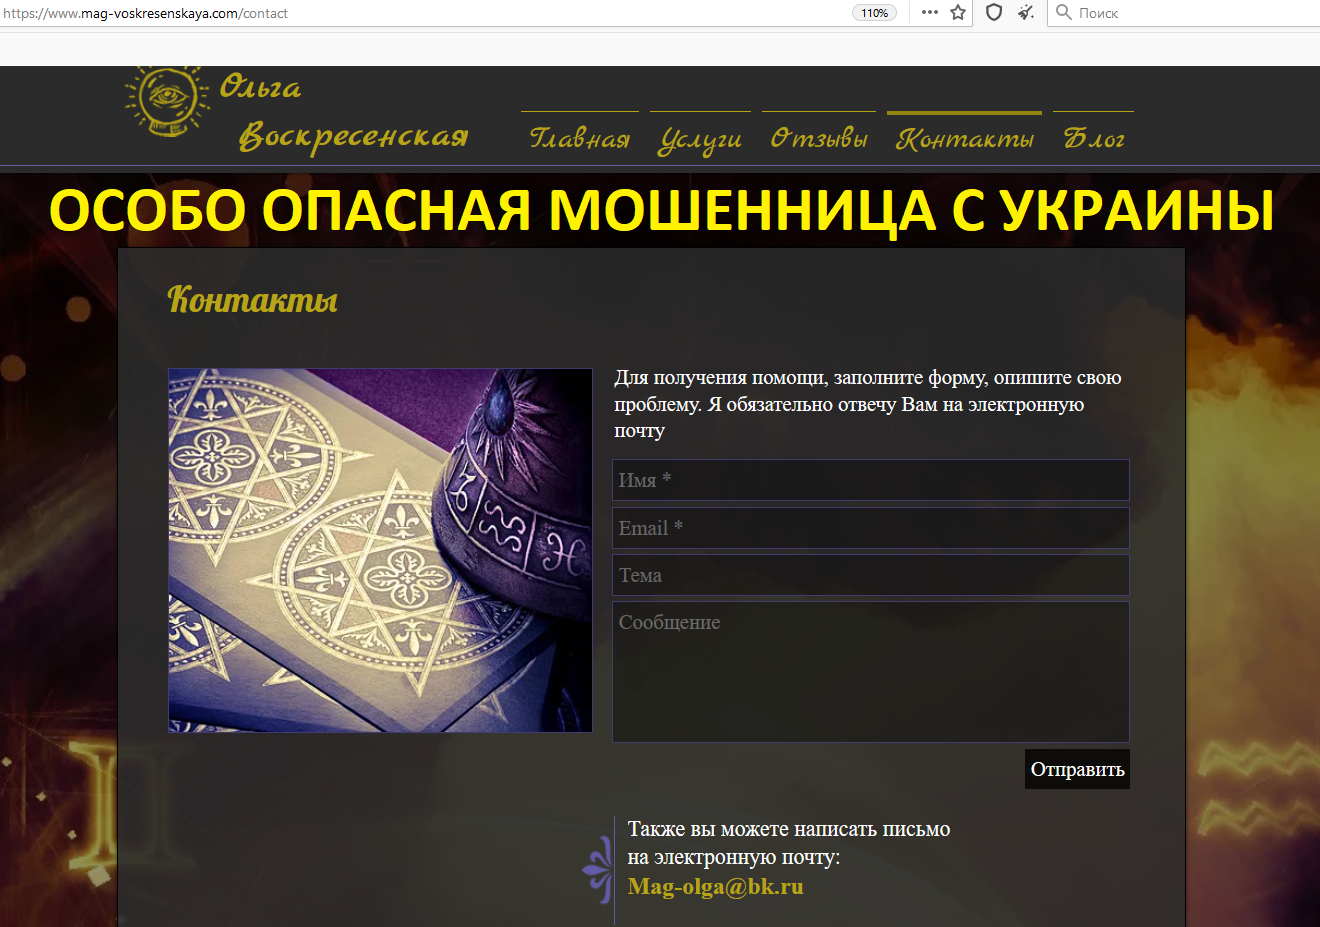The image size is (1320, 927).
Task: Click the eye crystal ball site logo
Action: (166, 102)
